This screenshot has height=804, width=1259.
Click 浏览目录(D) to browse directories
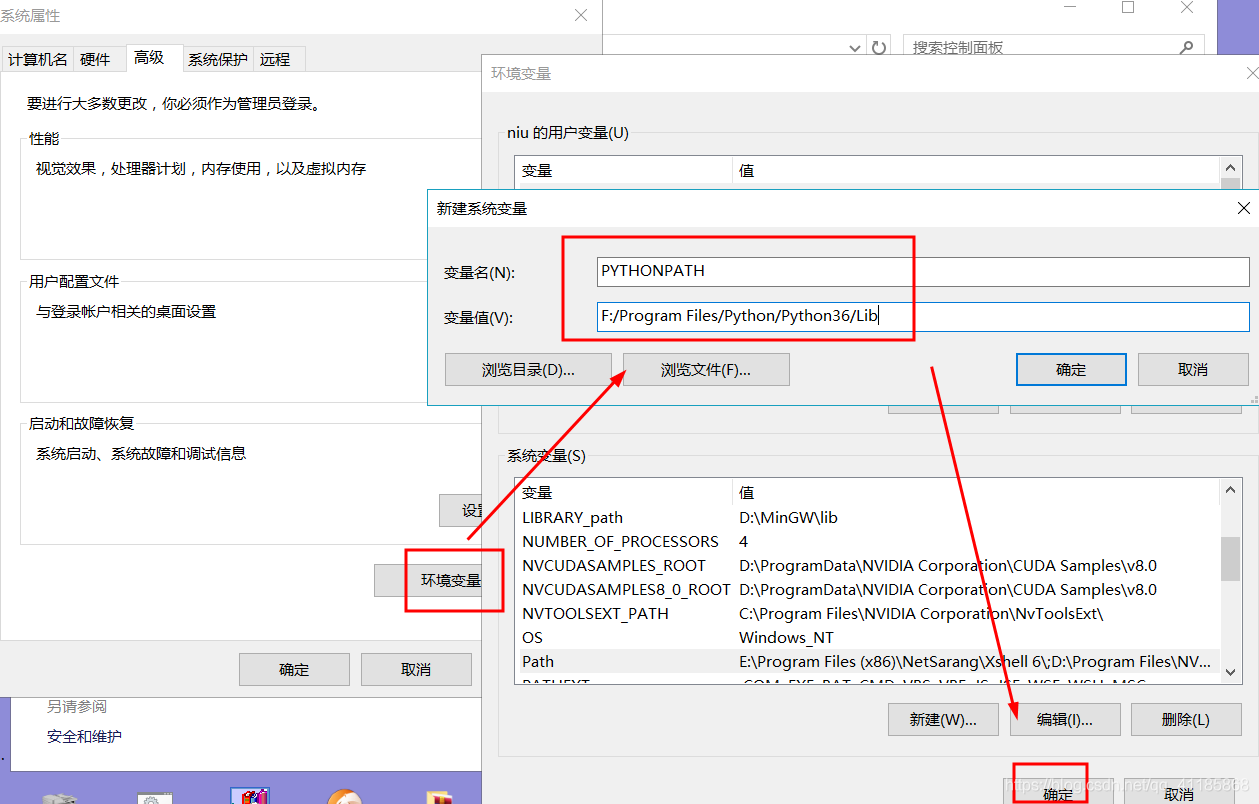528,369
